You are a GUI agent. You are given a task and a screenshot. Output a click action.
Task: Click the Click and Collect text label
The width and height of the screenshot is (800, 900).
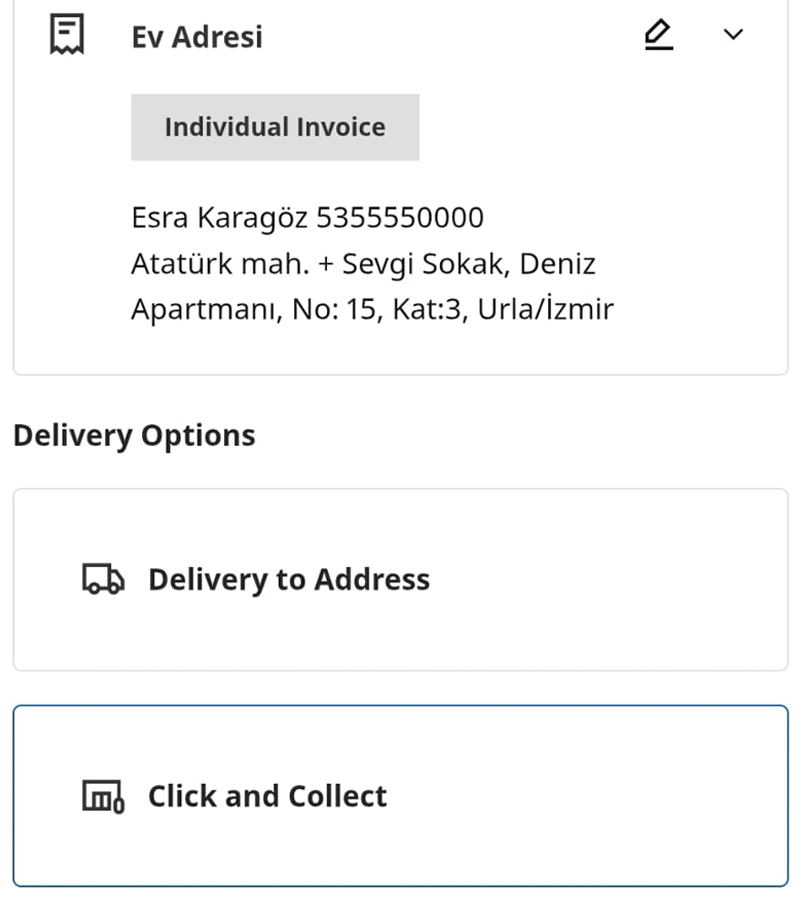(x=267, y=796)
